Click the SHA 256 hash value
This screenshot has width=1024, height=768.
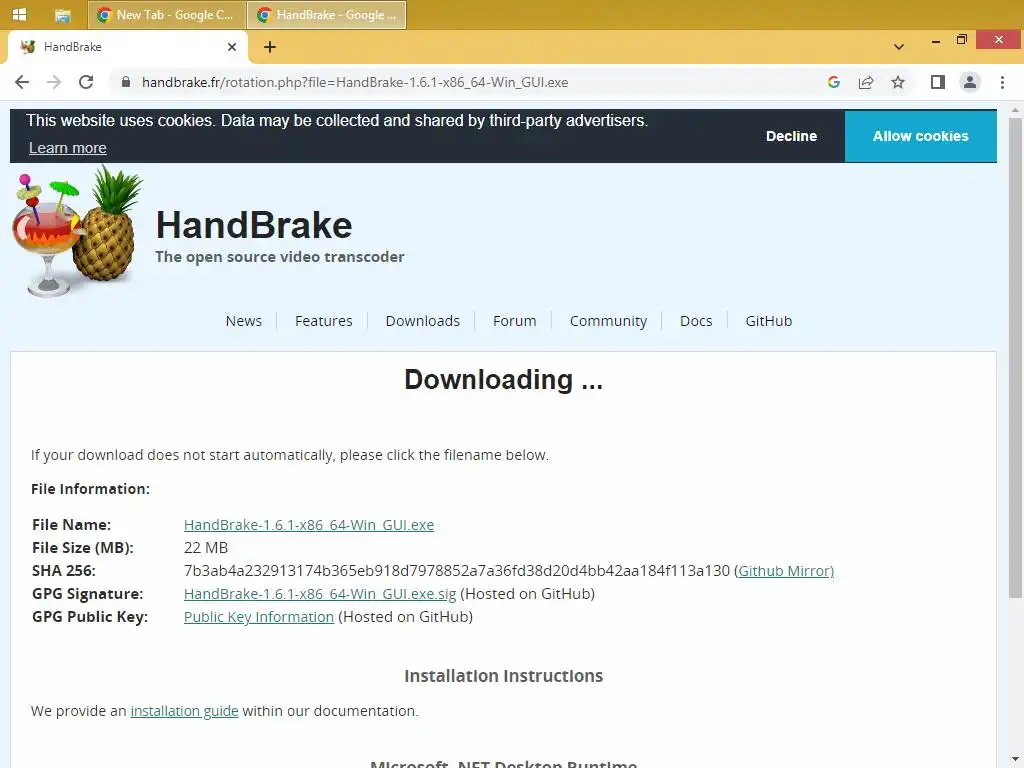tap(456, 571)
